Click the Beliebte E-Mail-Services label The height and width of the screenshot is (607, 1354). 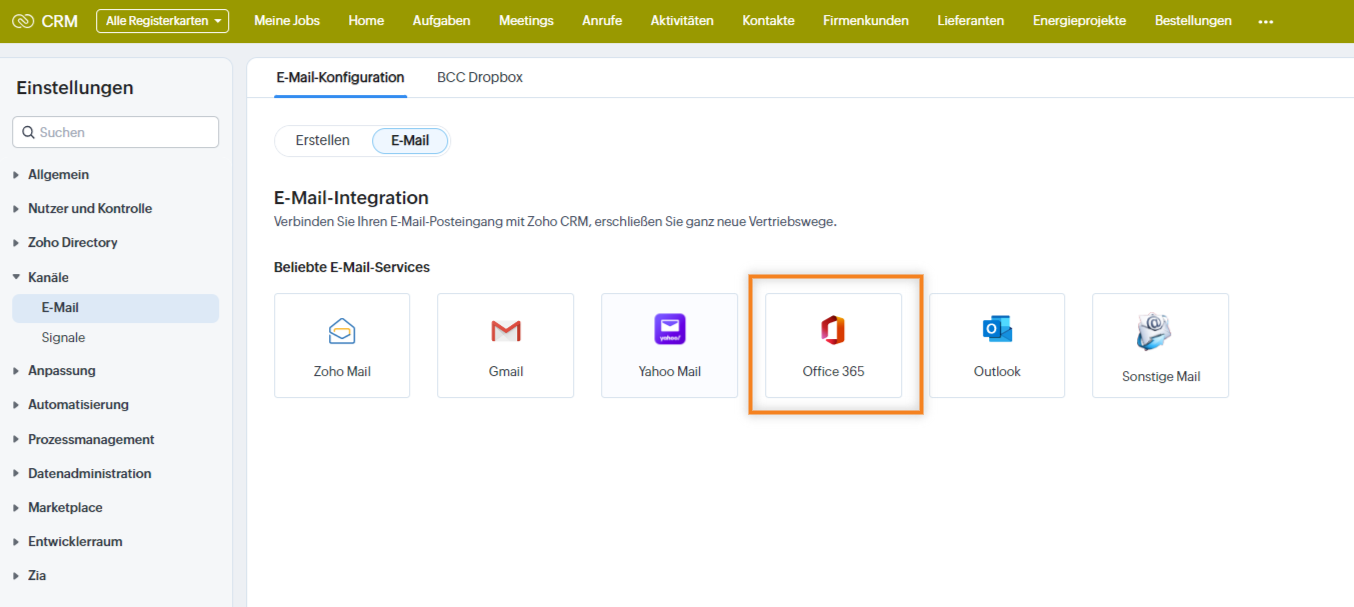[352, 268]
